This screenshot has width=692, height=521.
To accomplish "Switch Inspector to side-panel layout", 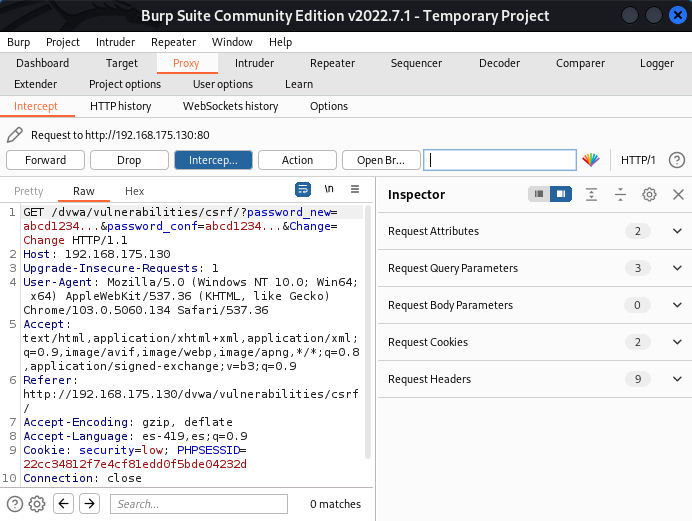I will (561, 194).
